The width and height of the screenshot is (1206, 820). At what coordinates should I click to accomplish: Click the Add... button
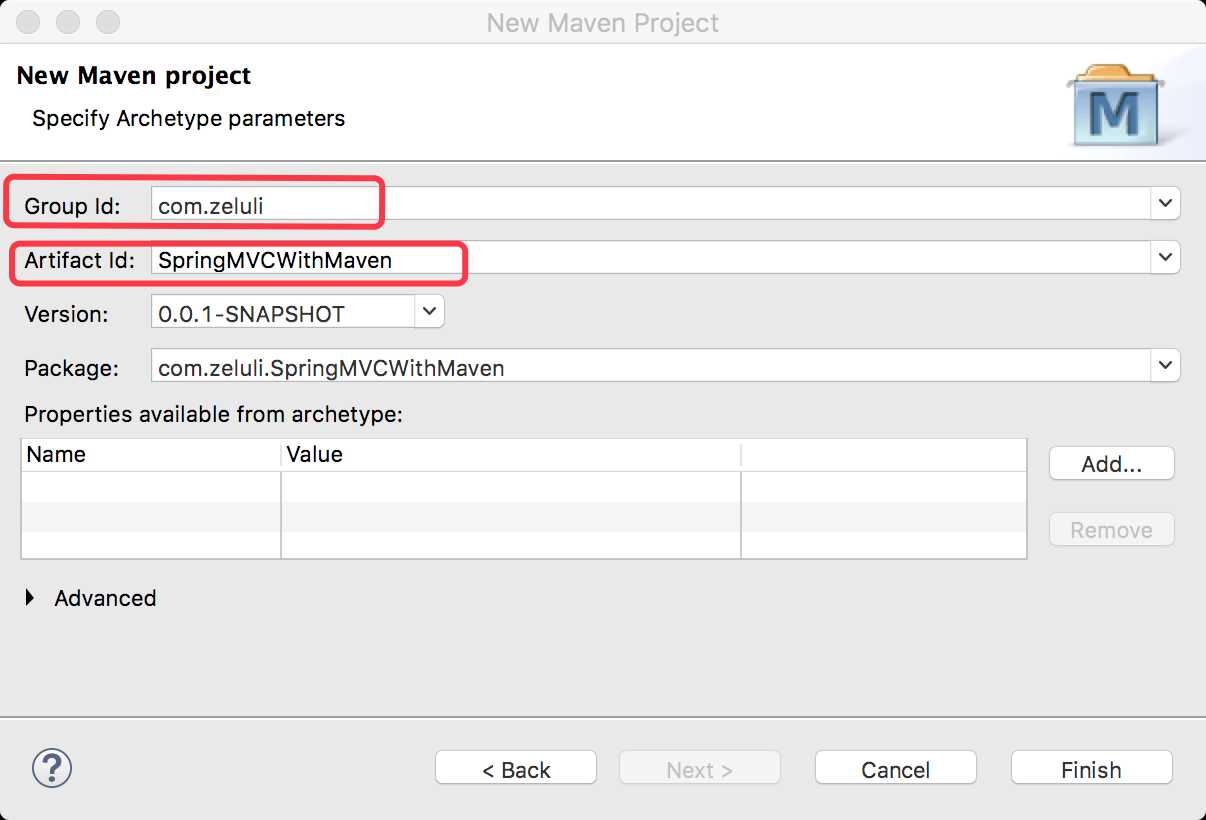(x=1111, y=463)
